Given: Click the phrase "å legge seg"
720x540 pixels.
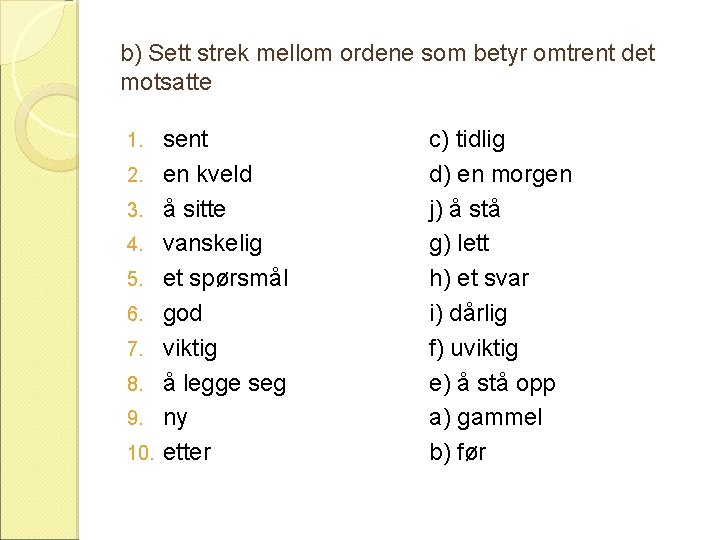Looking at the screenshot, I should (225, 383).
